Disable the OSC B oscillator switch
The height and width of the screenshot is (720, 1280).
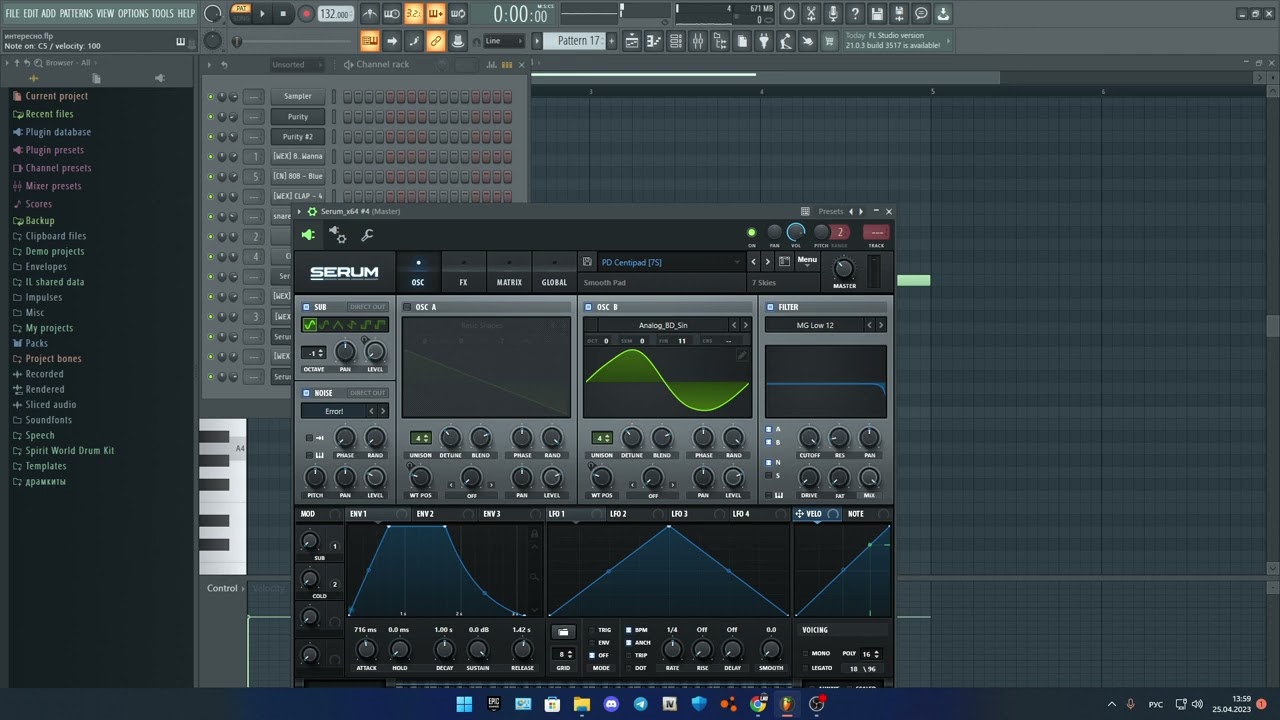click(x=588, y=307)
